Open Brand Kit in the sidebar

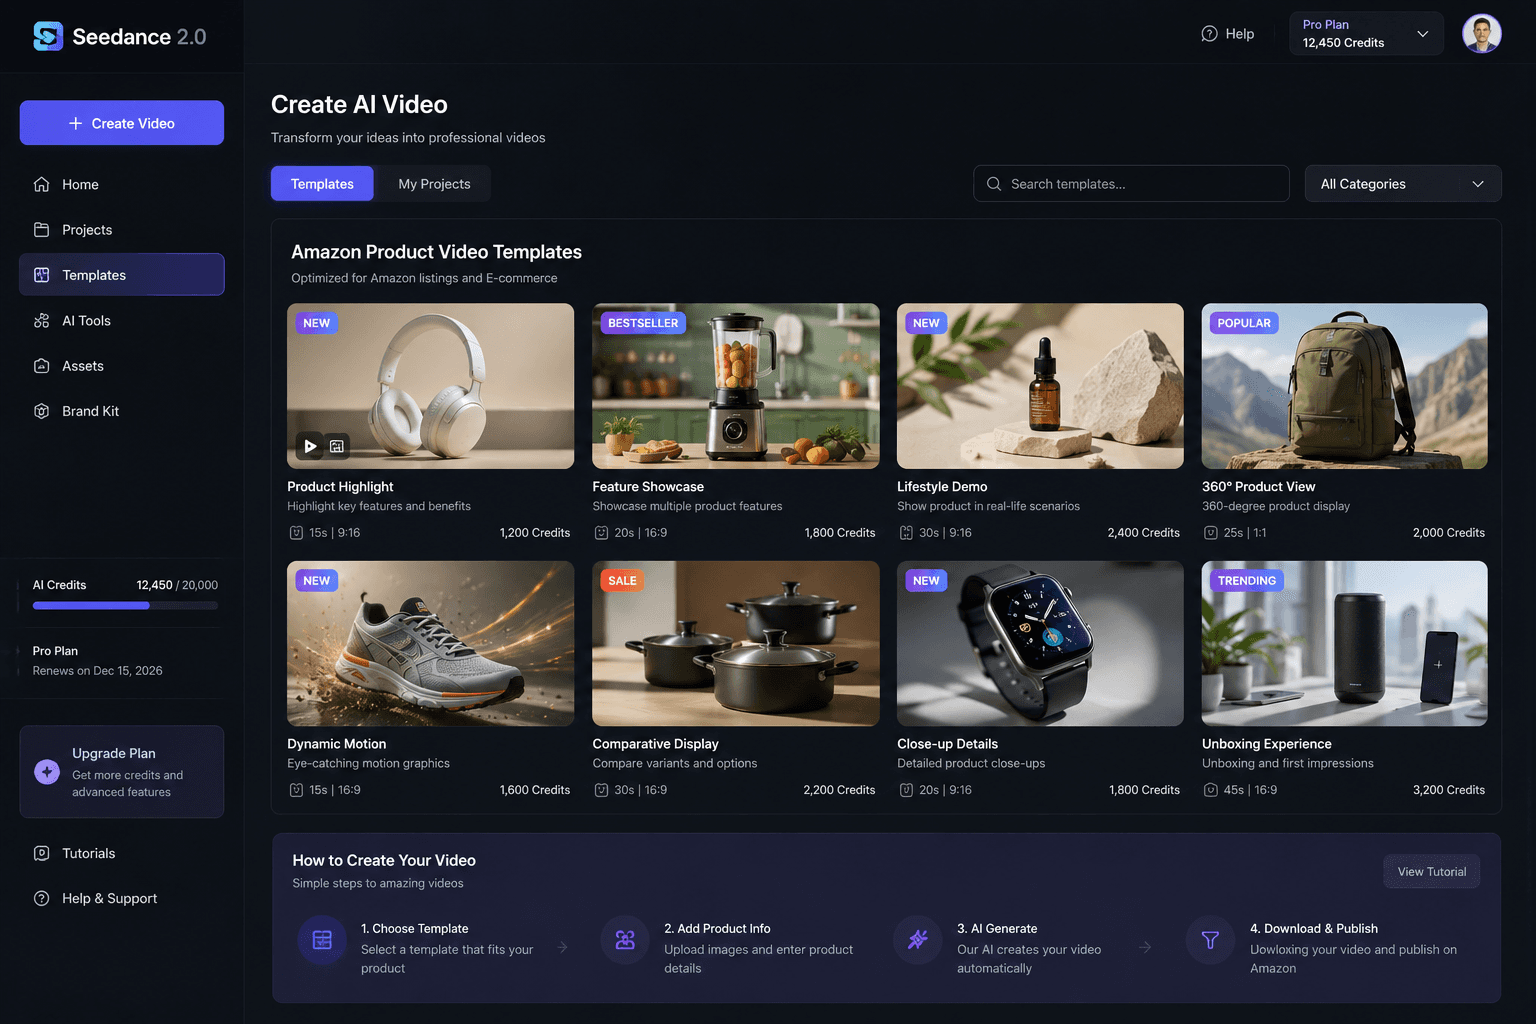(122, 411)
